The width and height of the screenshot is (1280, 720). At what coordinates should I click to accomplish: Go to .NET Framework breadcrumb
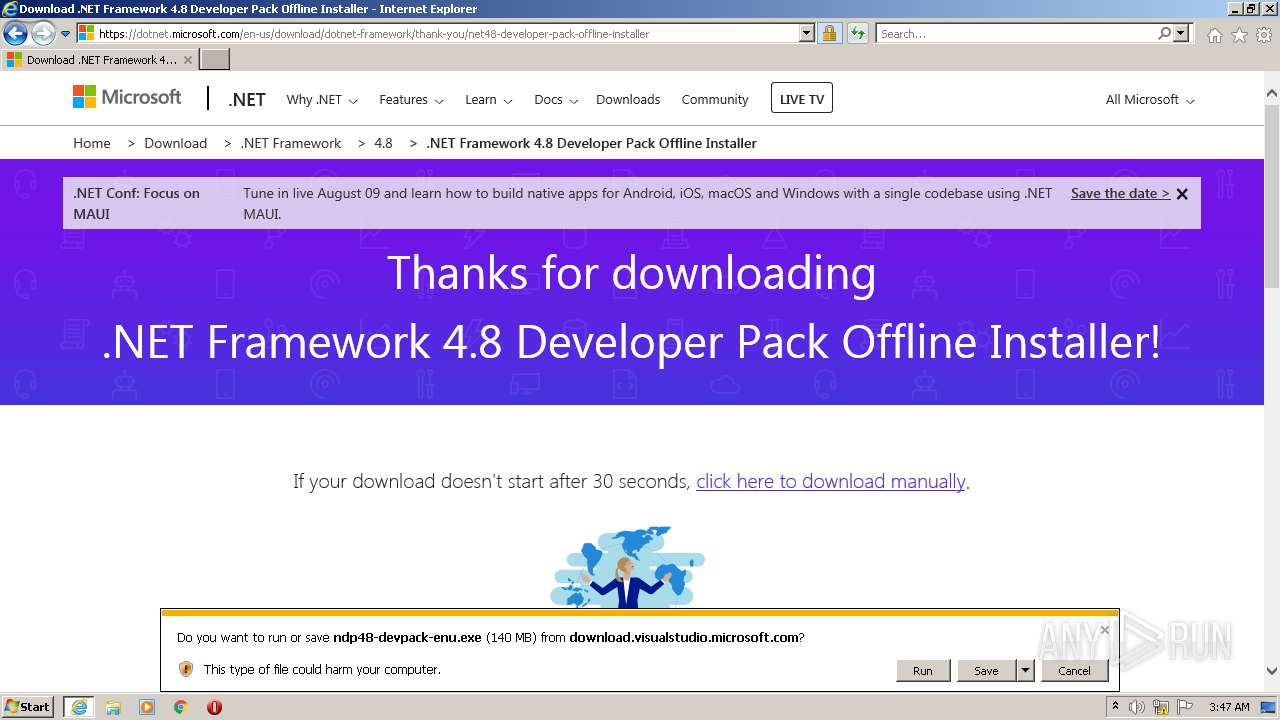tap(291, 143)
